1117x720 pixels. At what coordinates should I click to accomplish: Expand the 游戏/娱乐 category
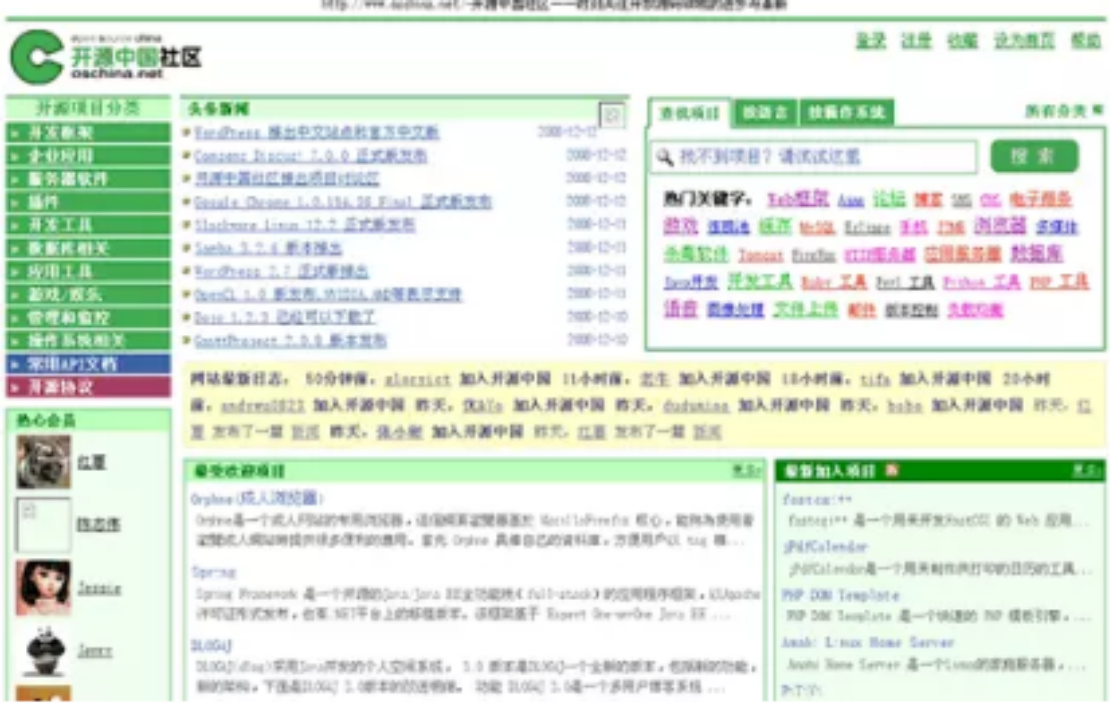(x=88, y=294)
